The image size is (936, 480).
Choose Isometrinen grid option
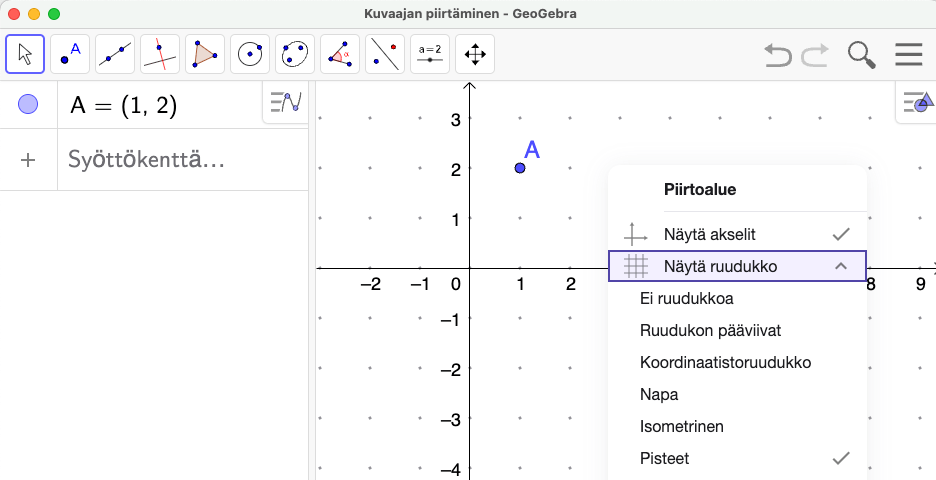coord(737,427)
